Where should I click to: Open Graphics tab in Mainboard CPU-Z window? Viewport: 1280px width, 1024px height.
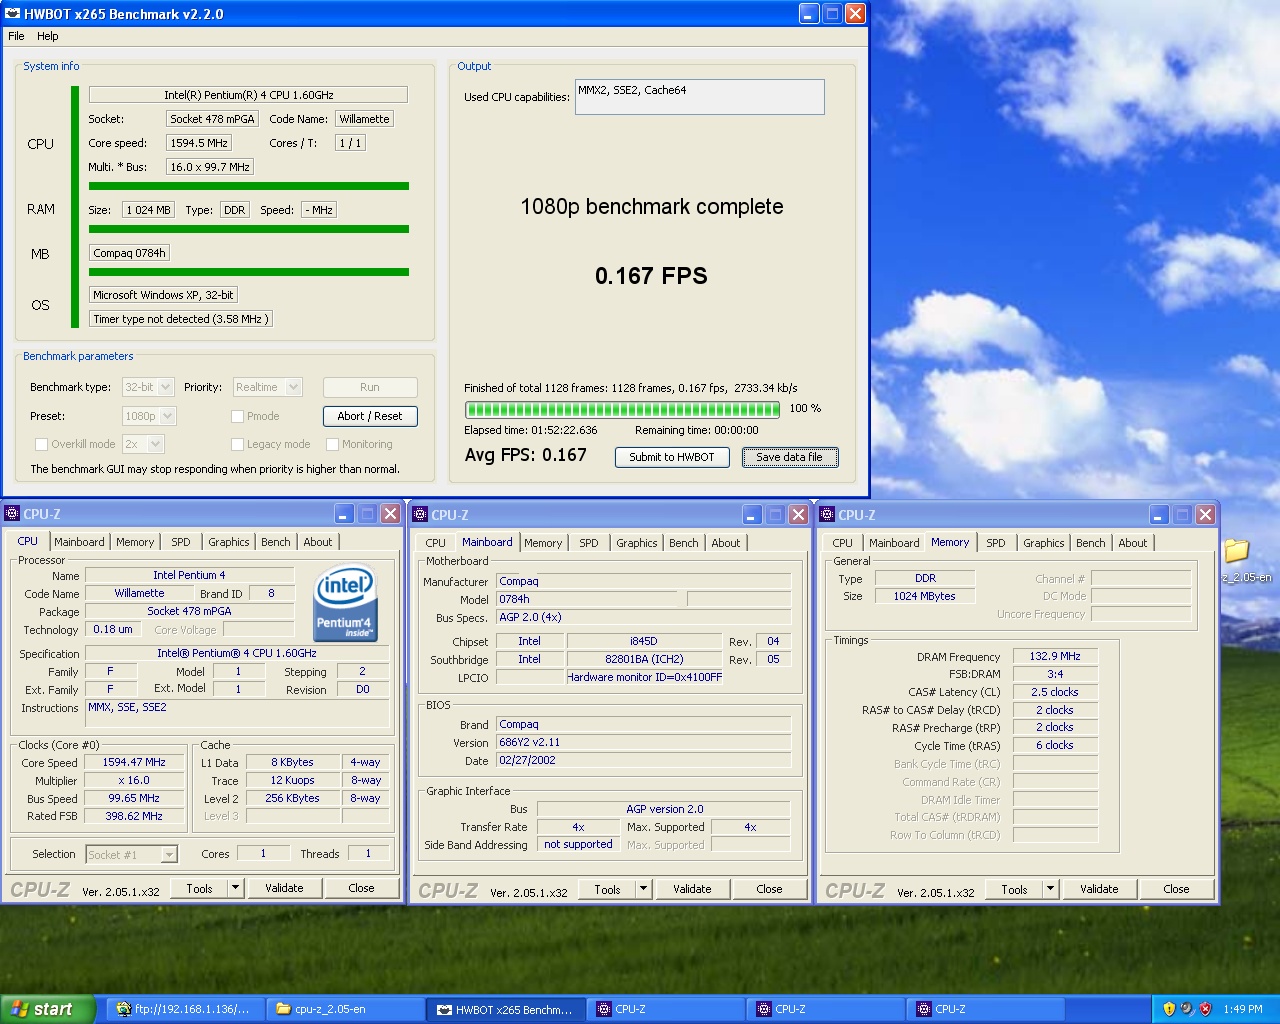tap(637, 543)
